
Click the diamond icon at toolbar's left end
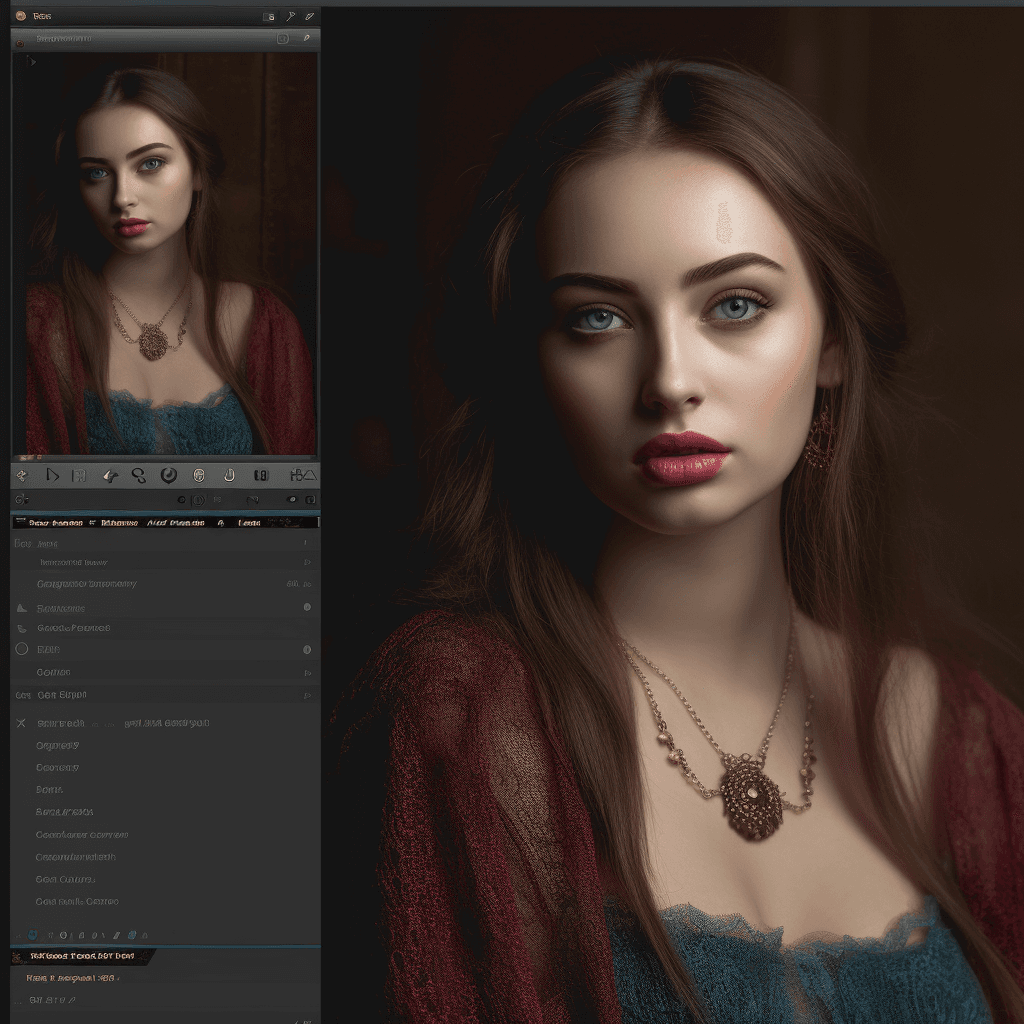tap(23, 475)
